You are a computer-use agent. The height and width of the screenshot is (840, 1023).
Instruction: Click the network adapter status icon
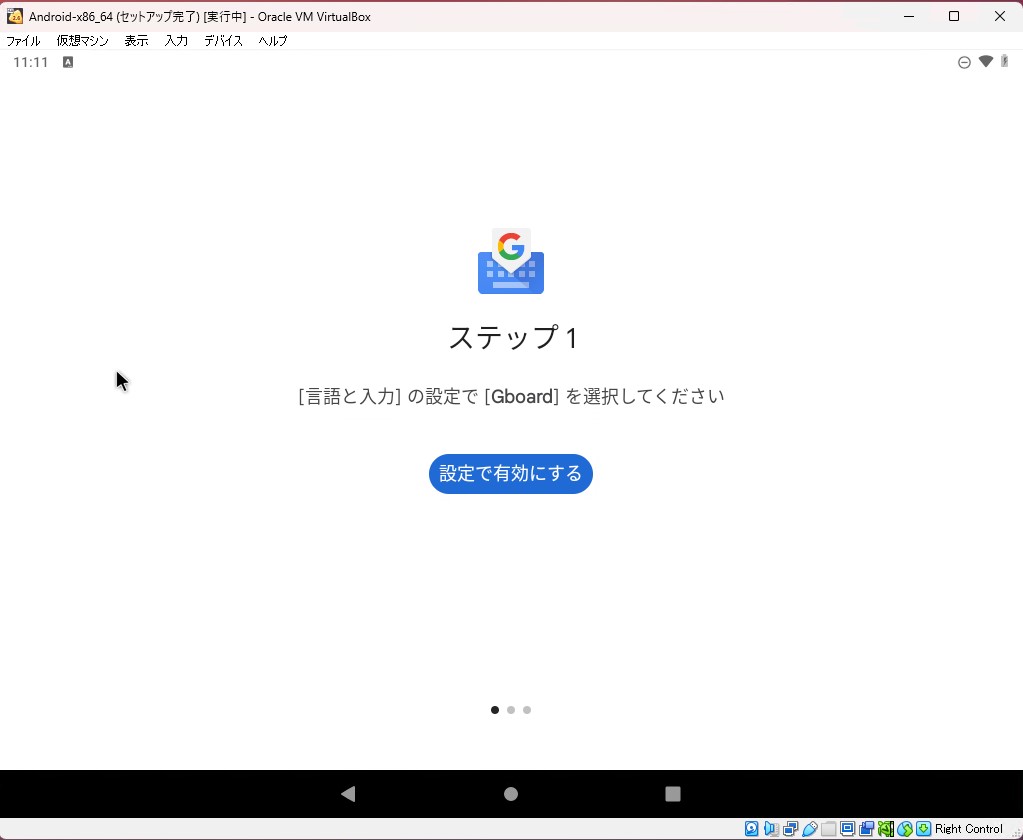coord(791,829)
